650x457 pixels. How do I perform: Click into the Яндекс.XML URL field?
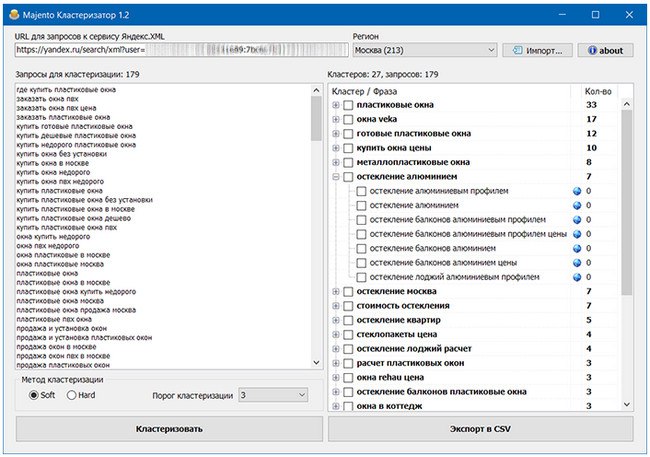click(181, 50)
